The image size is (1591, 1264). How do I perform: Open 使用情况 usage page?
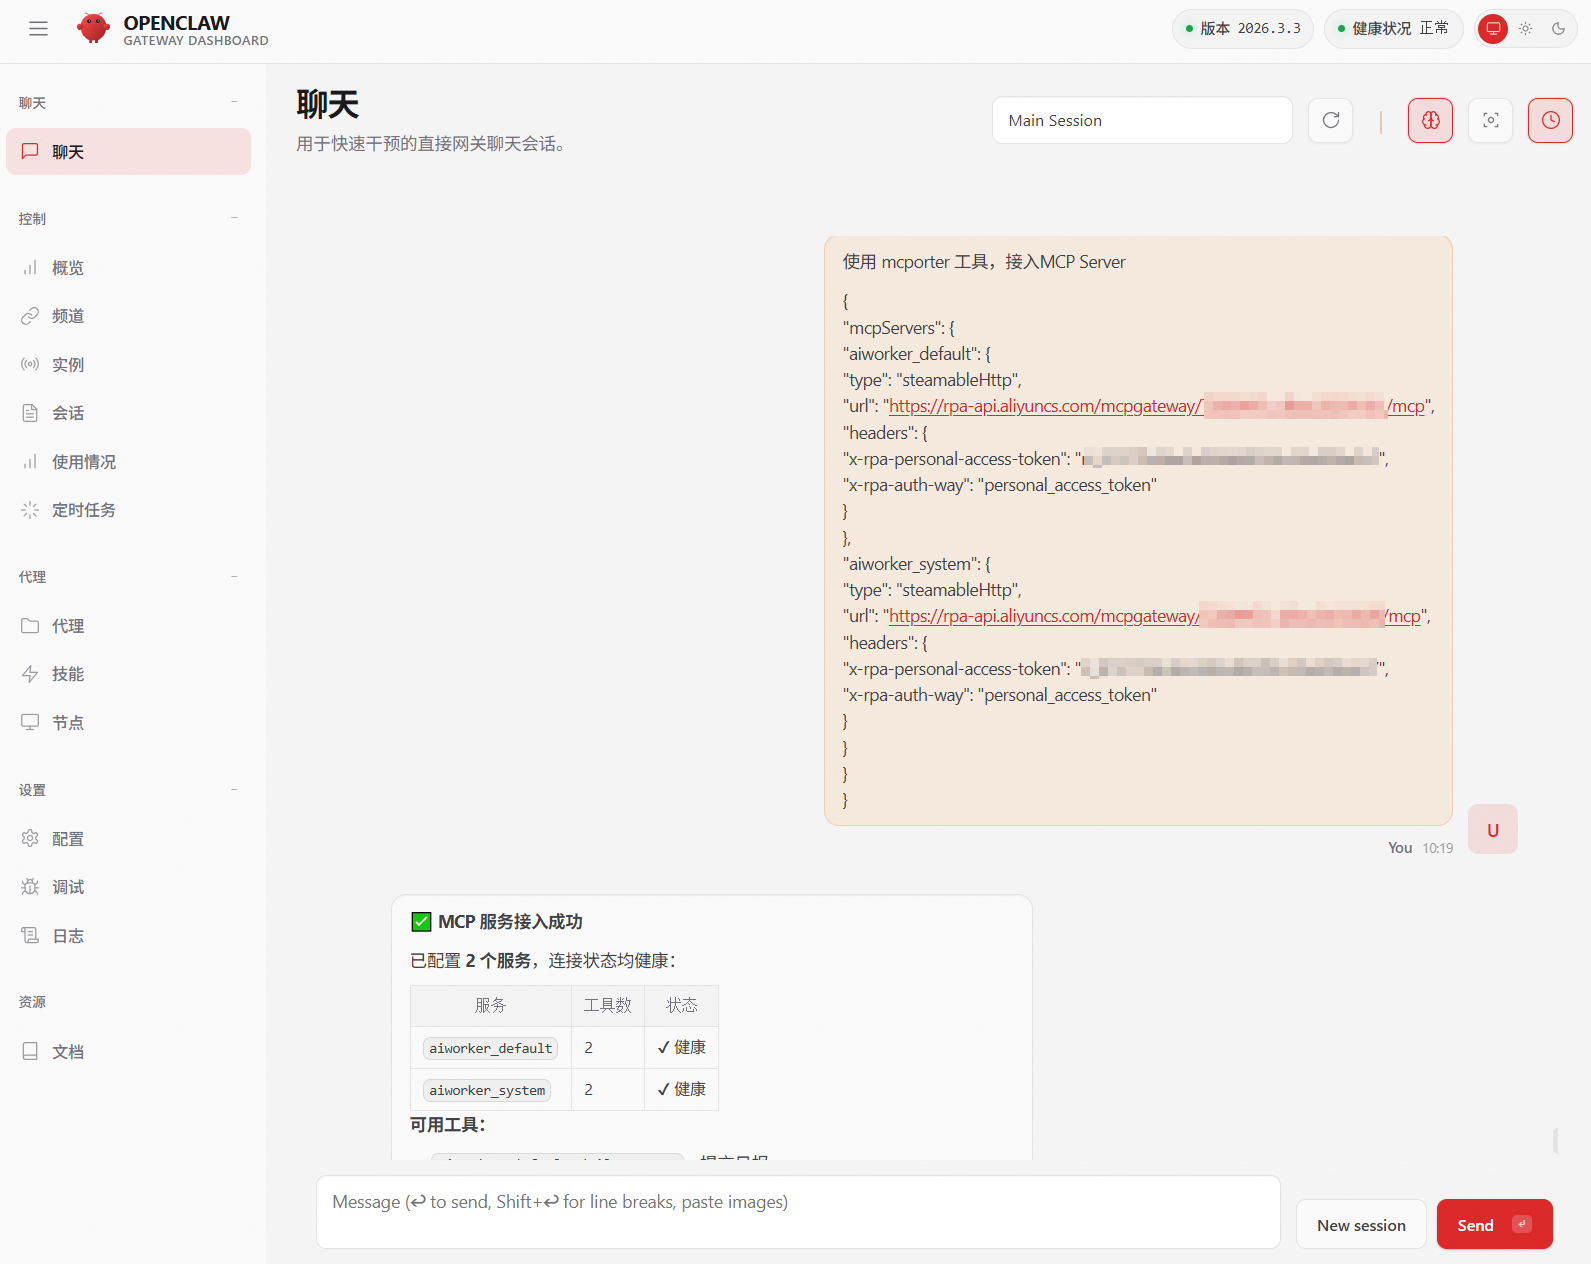[x=128, y=462]
